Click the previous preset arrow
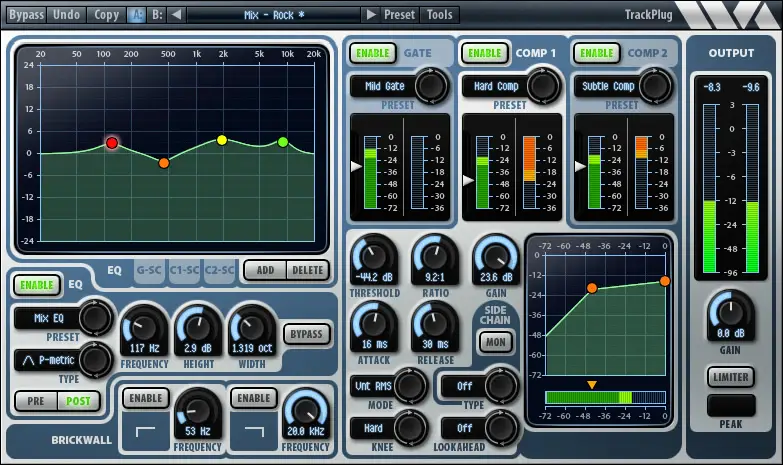 [176, 15]
